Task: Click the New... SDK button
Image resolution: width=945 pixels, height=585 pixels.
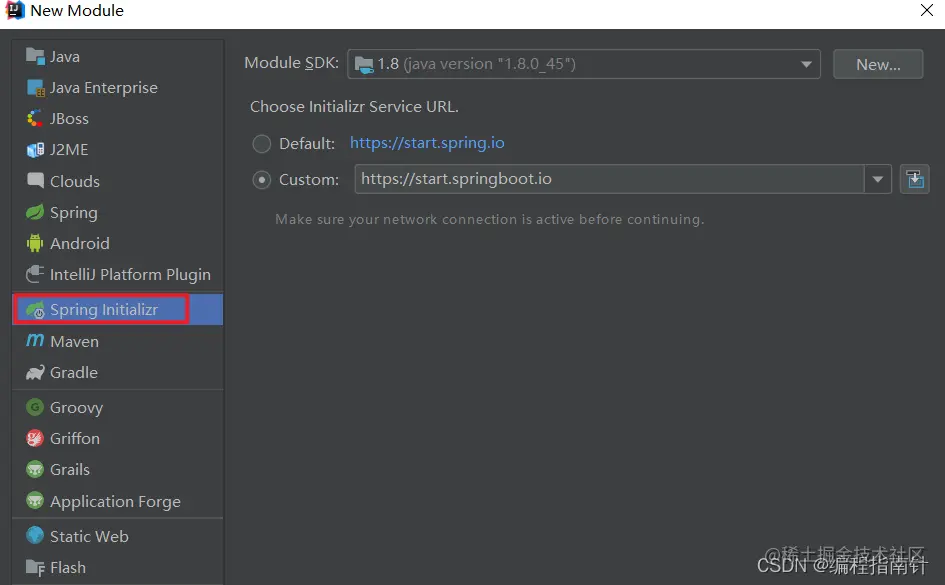Action: pos(878,64)
